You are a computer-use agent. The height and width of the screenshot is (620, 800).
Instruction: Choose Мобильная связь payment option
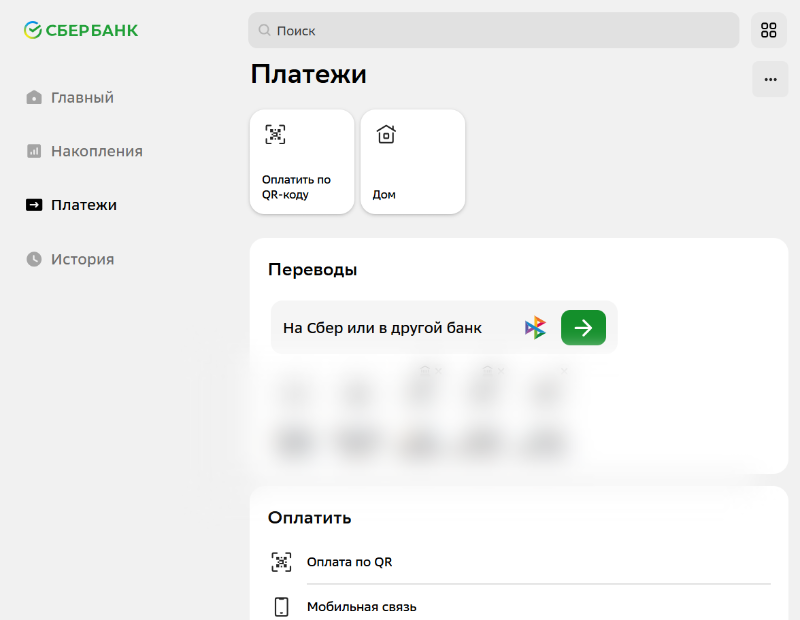[361, 607]
